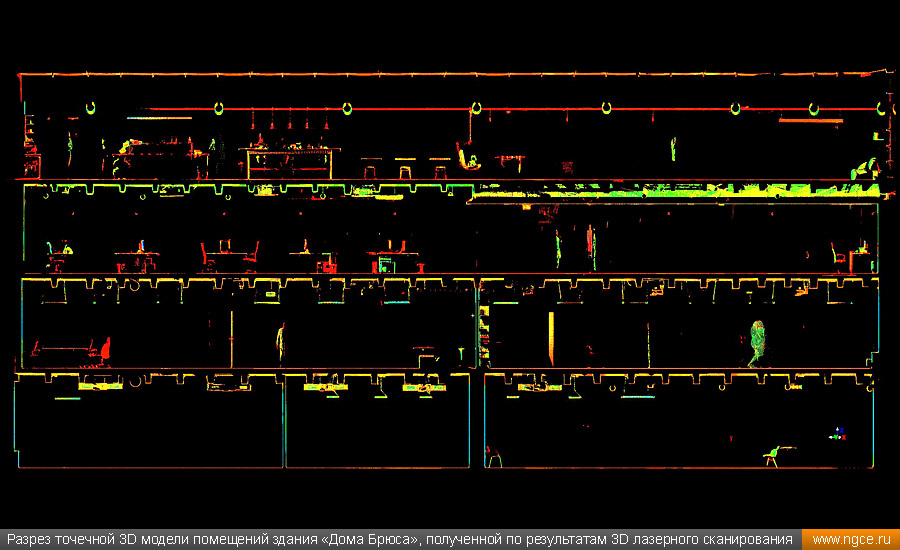Click caption text 'Разрез точечной 3D модели'

coord(98,540)
